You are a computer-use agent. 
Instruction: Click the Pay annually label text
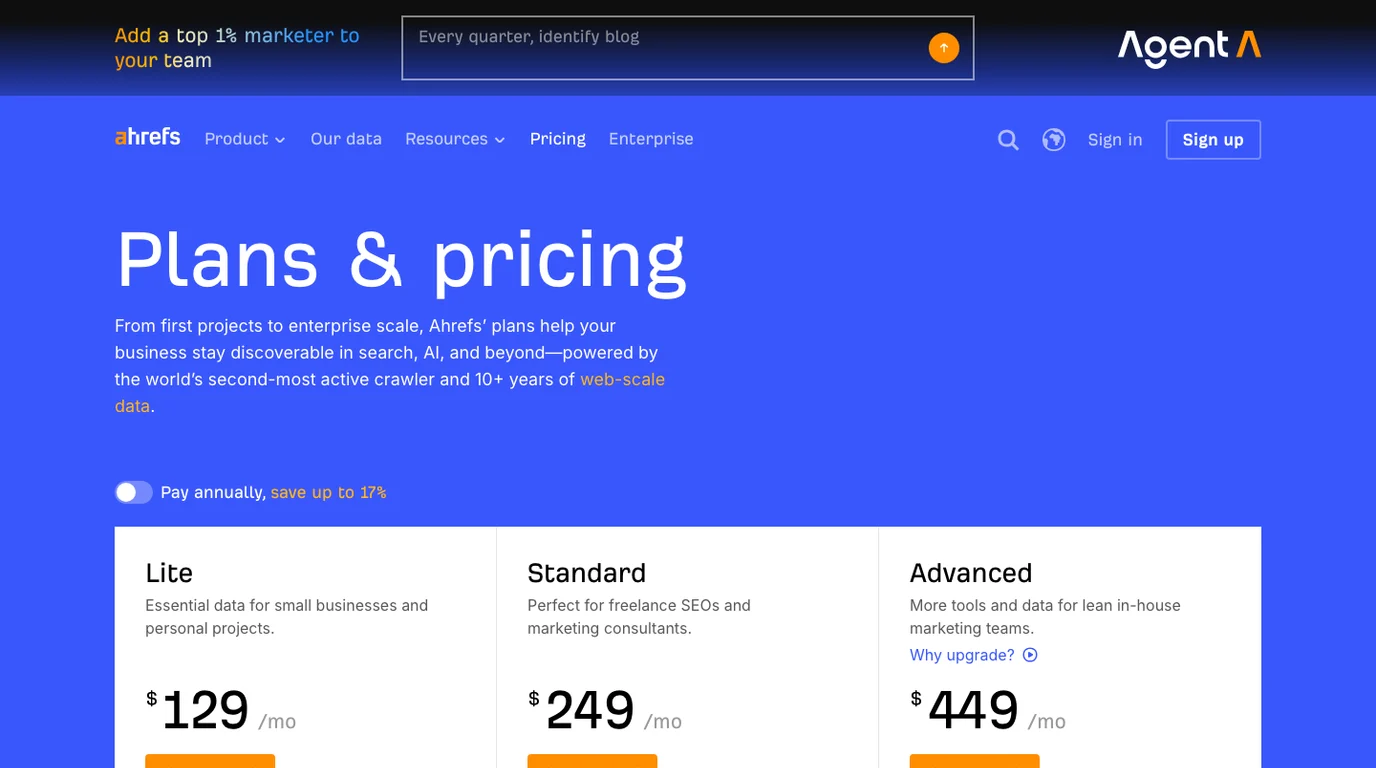pos(213,492)
